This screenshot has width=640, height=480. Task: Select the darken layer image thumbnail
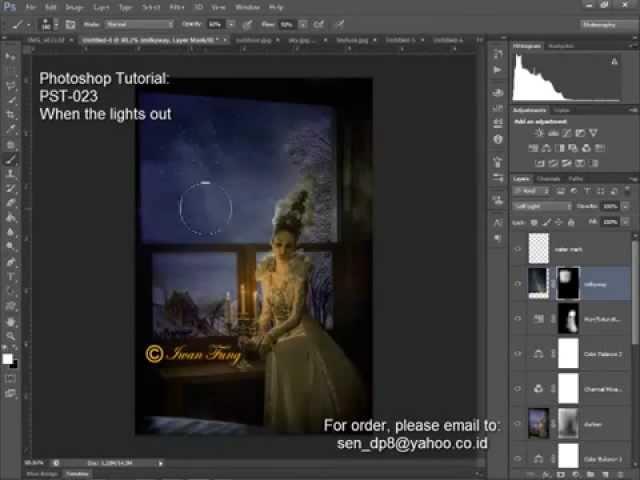[x=538, y=424]
